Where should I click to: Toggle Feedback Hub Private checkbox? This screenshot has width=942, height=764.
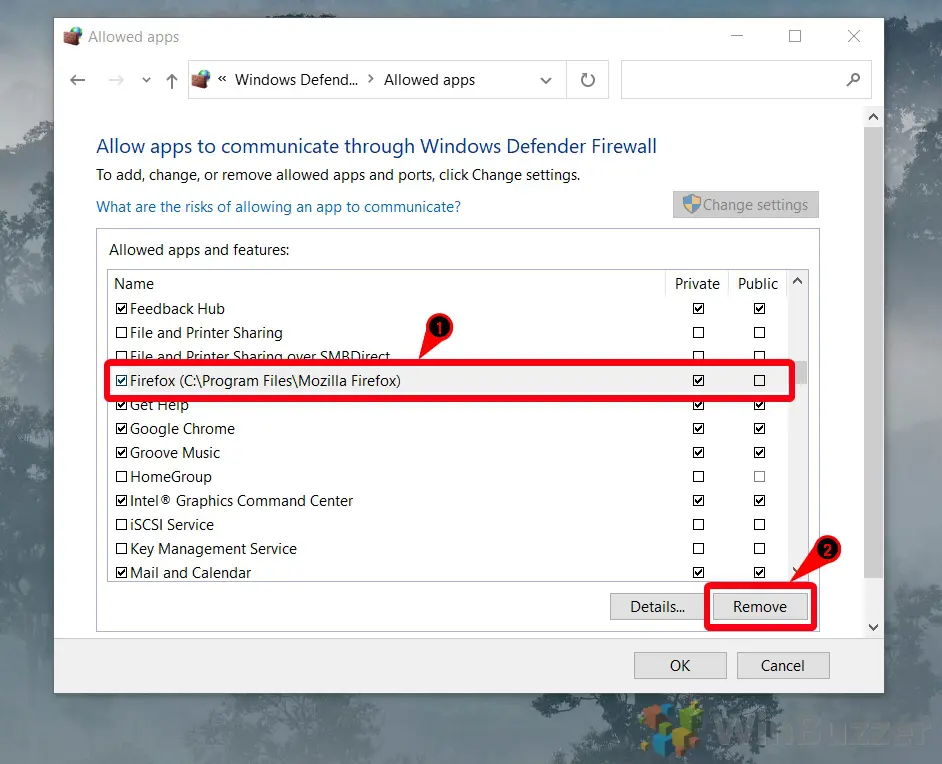click(x=698, y=309)
